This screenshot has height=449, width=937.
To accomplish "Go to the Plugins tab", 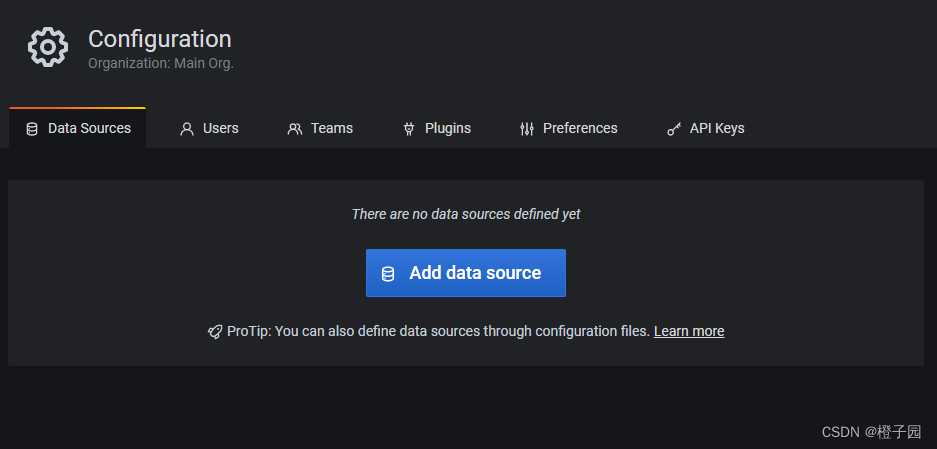I will click(x=437, y=129).
